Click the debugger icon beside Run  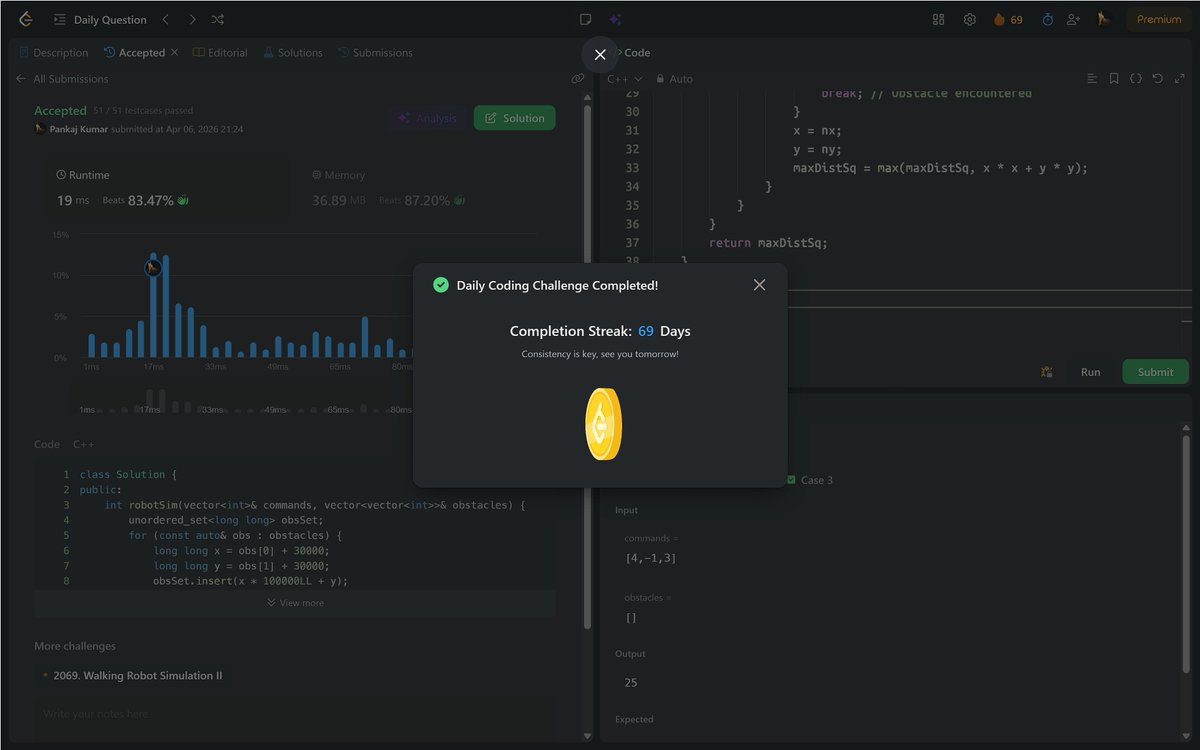(x=1046, y=372)
